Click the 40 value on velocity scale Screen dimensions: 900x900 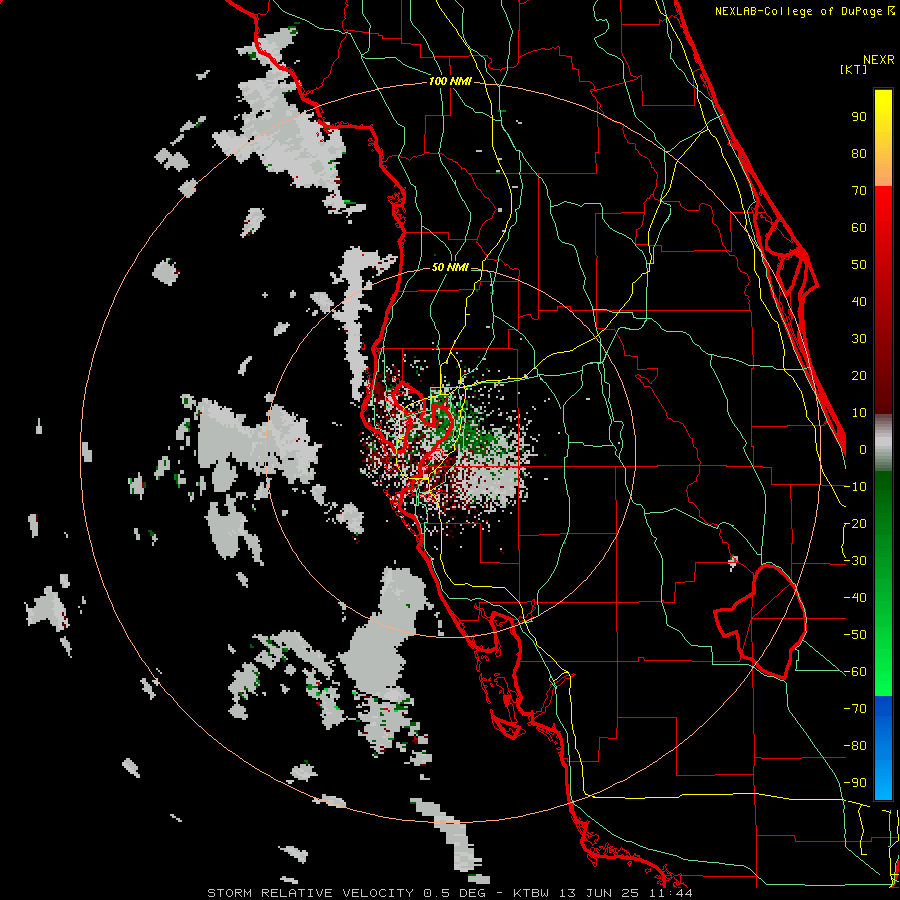click(x=859, y=302)
